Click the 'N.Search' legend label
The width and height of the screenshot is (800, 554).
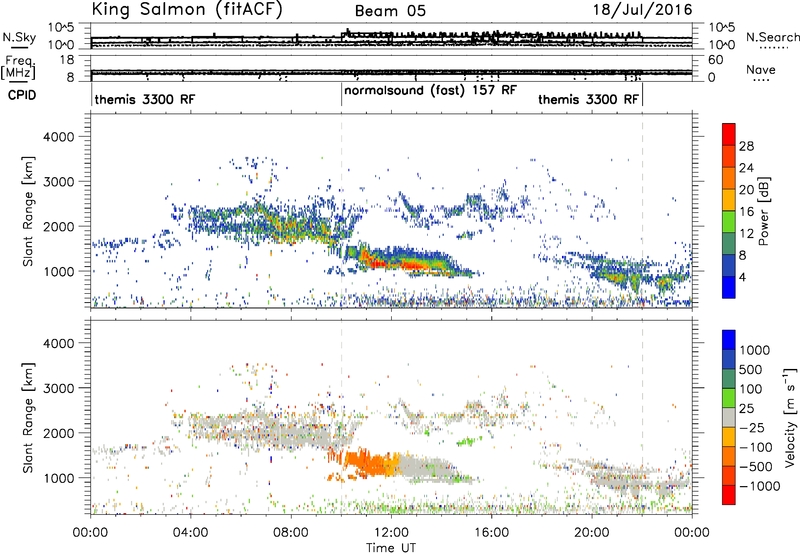(x=772, y=37)
